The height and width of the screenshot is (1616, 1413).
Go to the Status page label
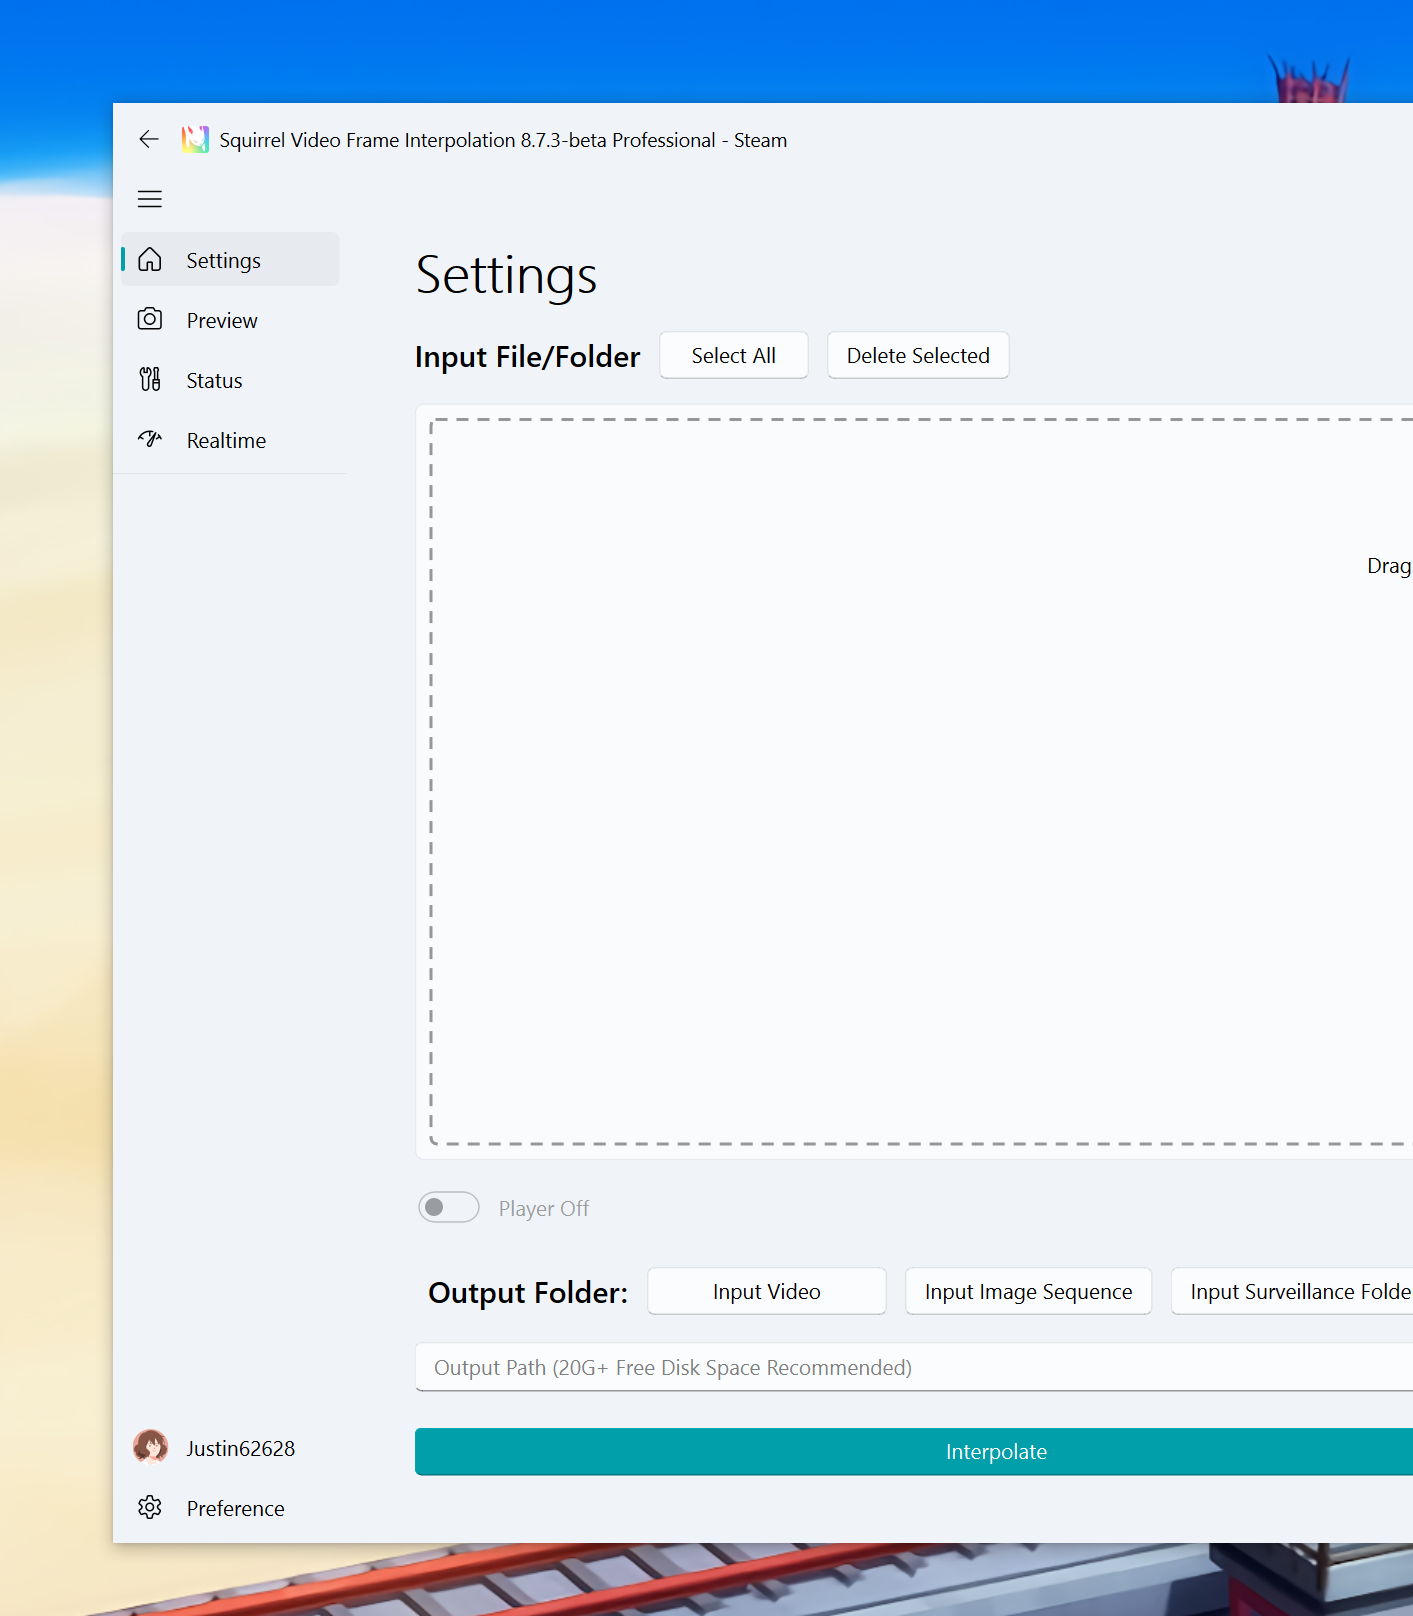pos(214,381)
